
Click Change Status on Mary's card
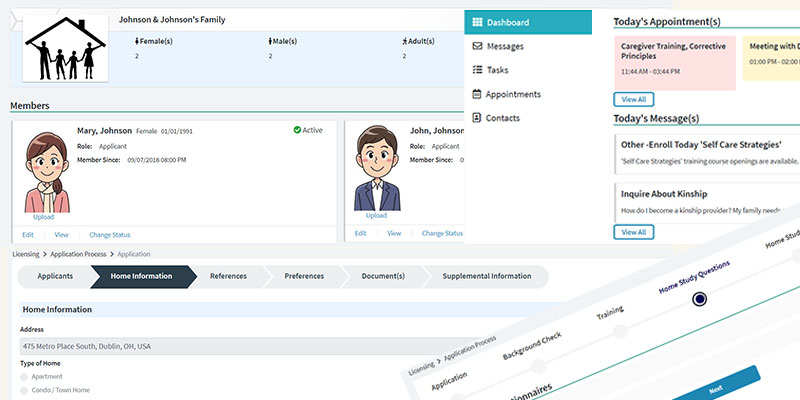pyautogui.click(x=110, y=235)
